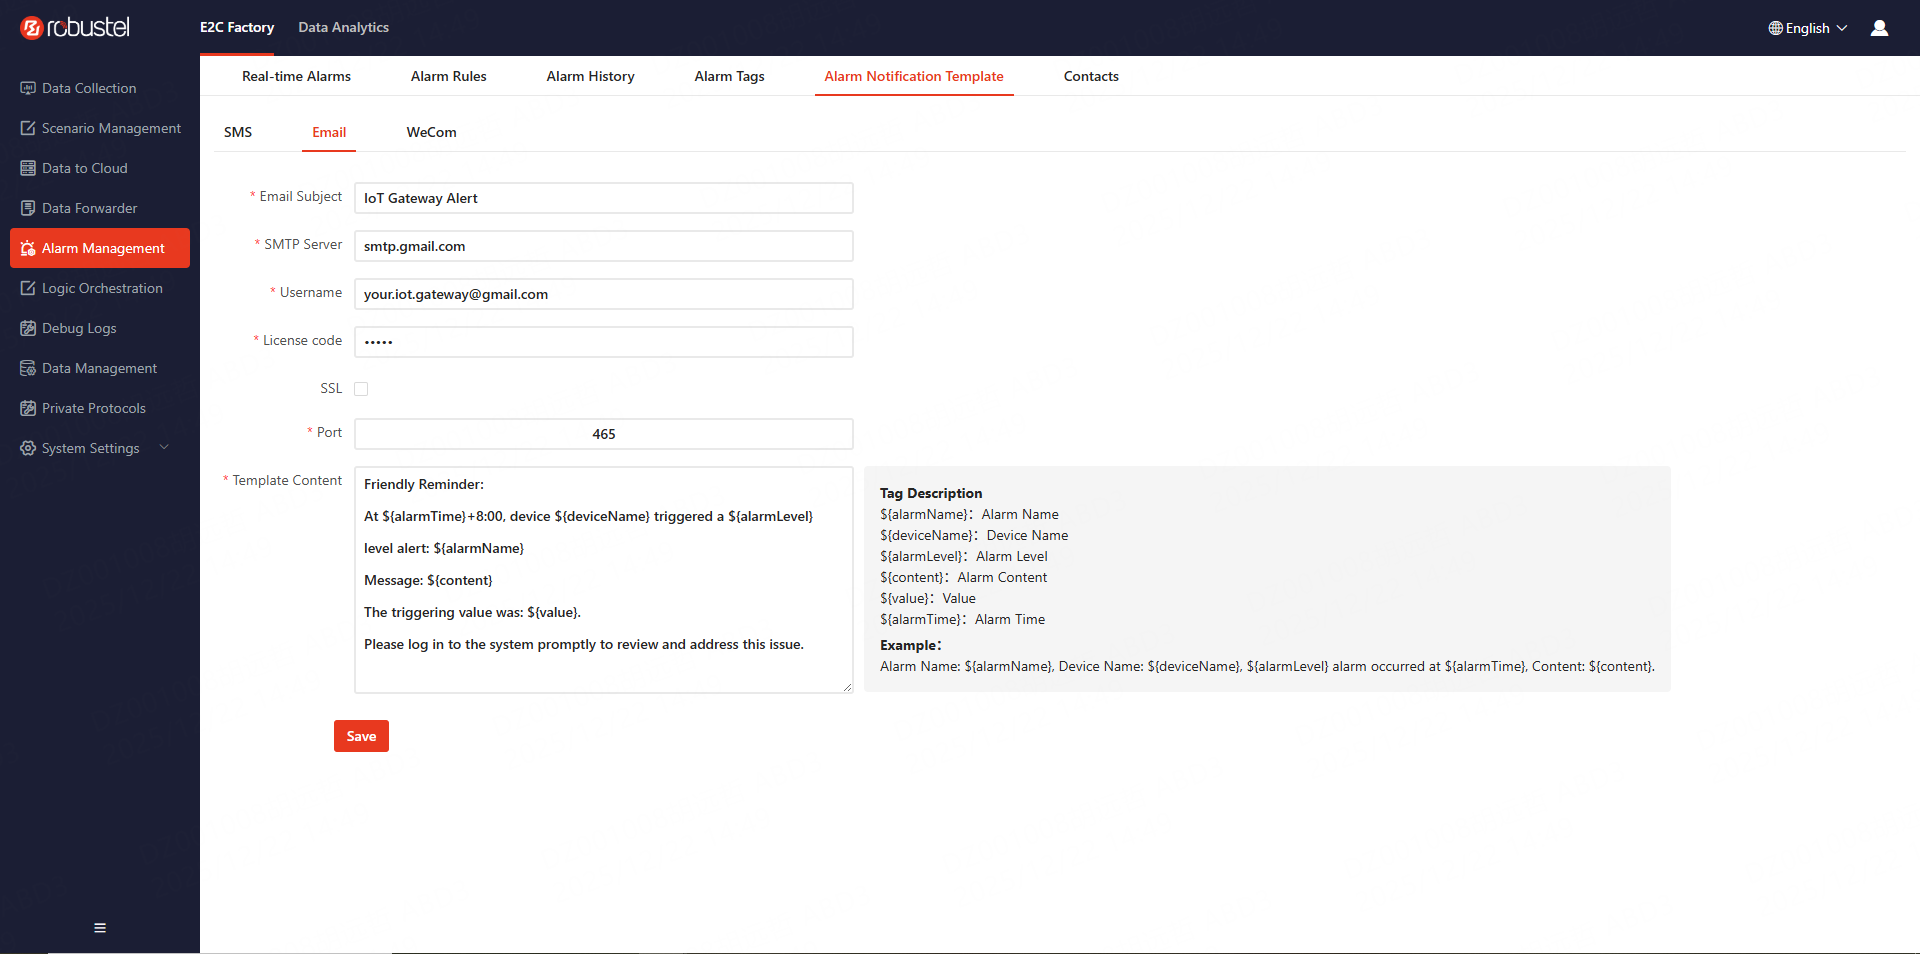The height and width of the screenshot is (954, 1920).
Task: Click the Debug Logs sidebar icon
Action: tap(28, 328)
